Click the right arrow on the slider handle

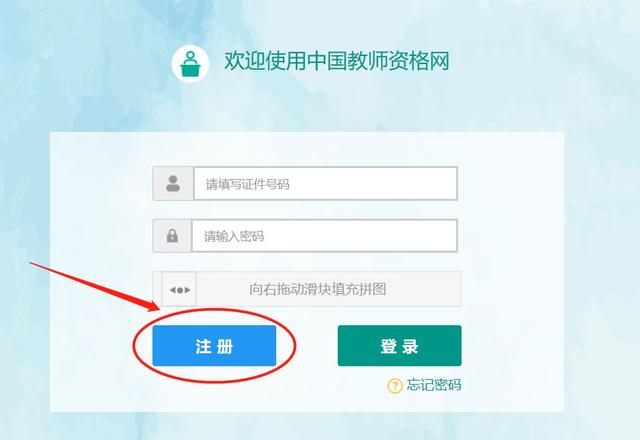(187, 290)
